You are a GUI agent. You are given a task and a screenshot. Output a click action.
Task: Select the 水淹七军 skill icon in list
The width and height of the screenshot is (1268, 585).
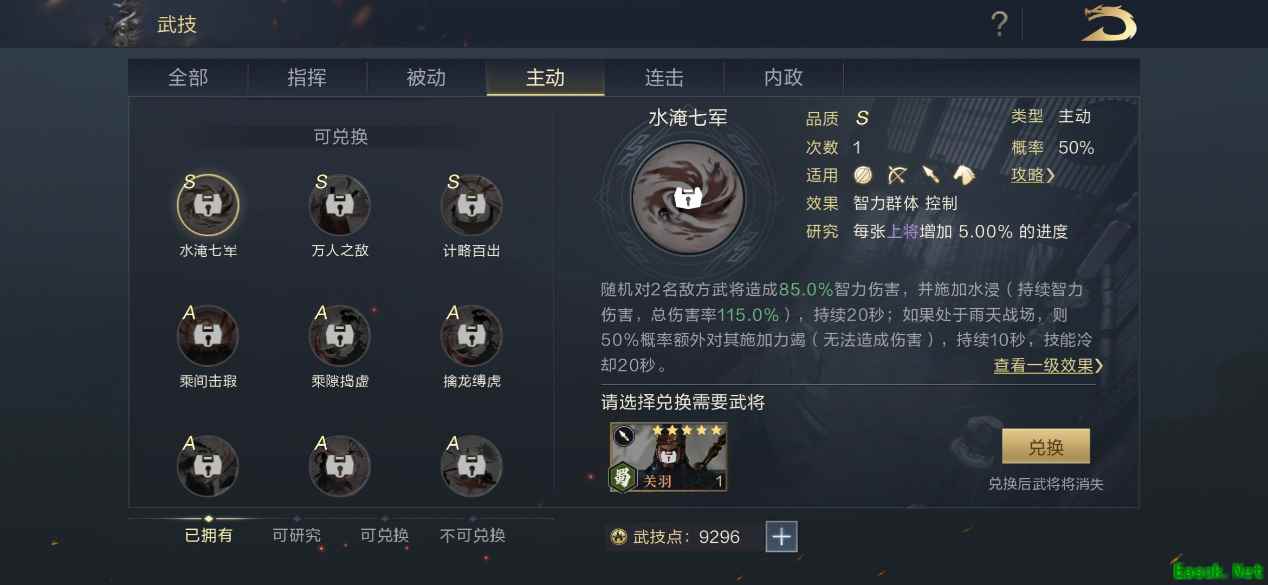click(208, 204)
